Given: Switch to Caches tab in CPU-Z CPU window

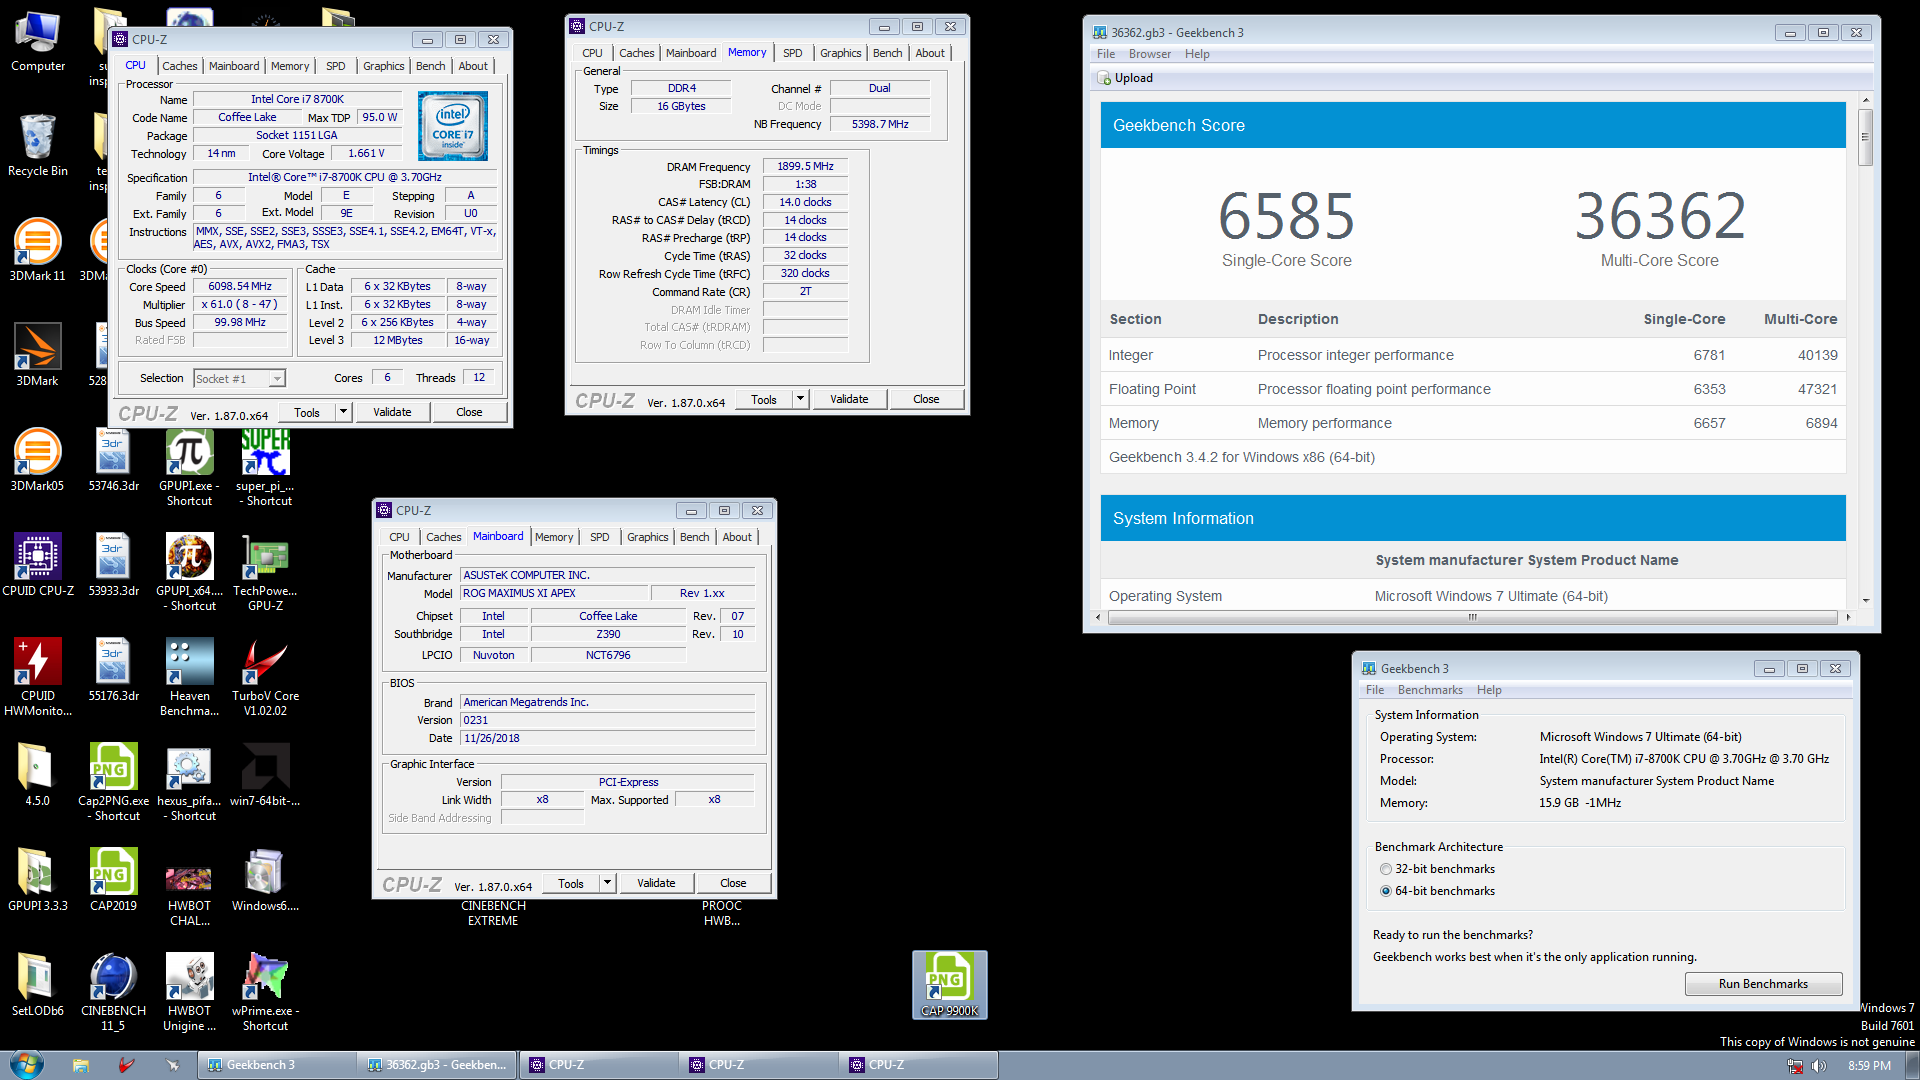Looking at the screenshot, I should pos(179,66).
